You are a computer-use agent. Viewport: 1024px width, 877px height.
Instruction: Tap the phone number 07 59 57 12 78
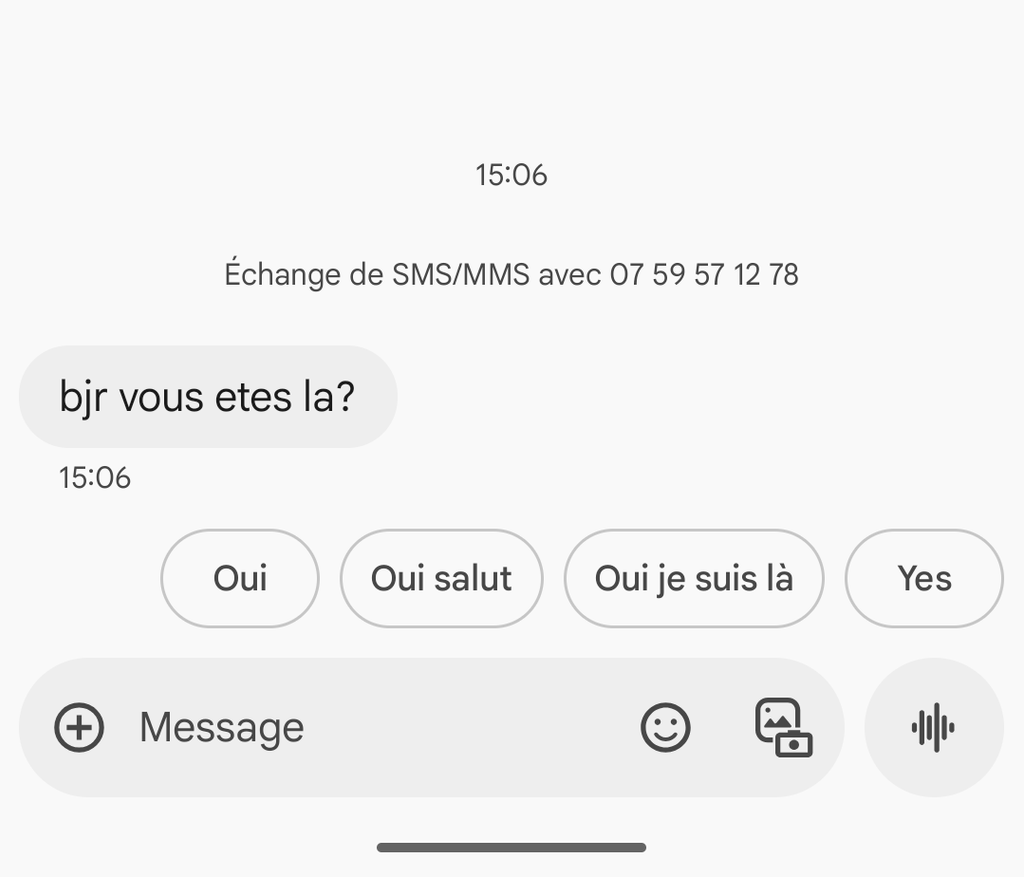[704, 274]
